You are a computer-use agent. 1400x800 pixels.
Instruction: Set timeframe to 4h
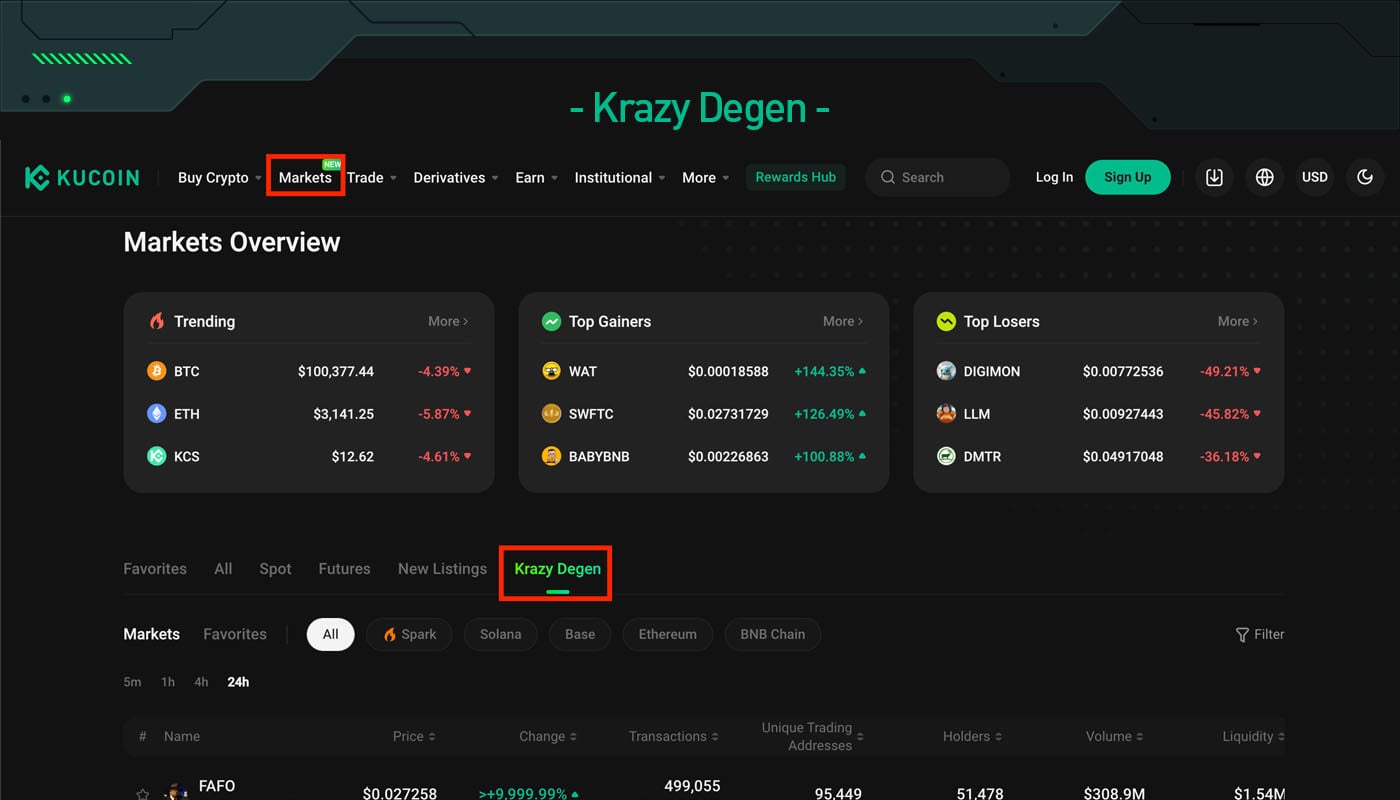(201, 682)
